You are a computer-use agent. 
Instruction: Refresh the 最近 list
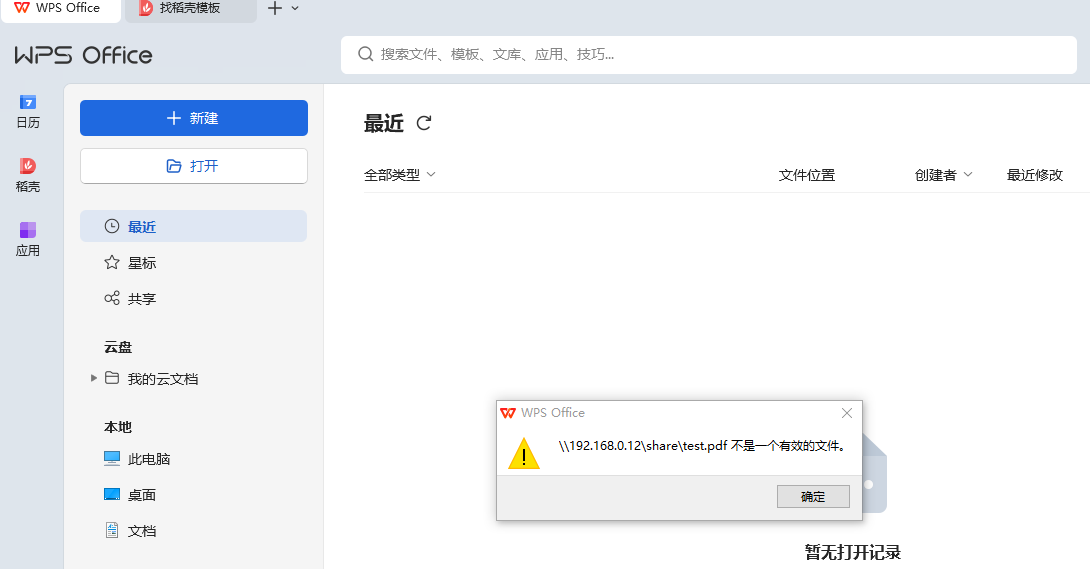coord(424,124)
